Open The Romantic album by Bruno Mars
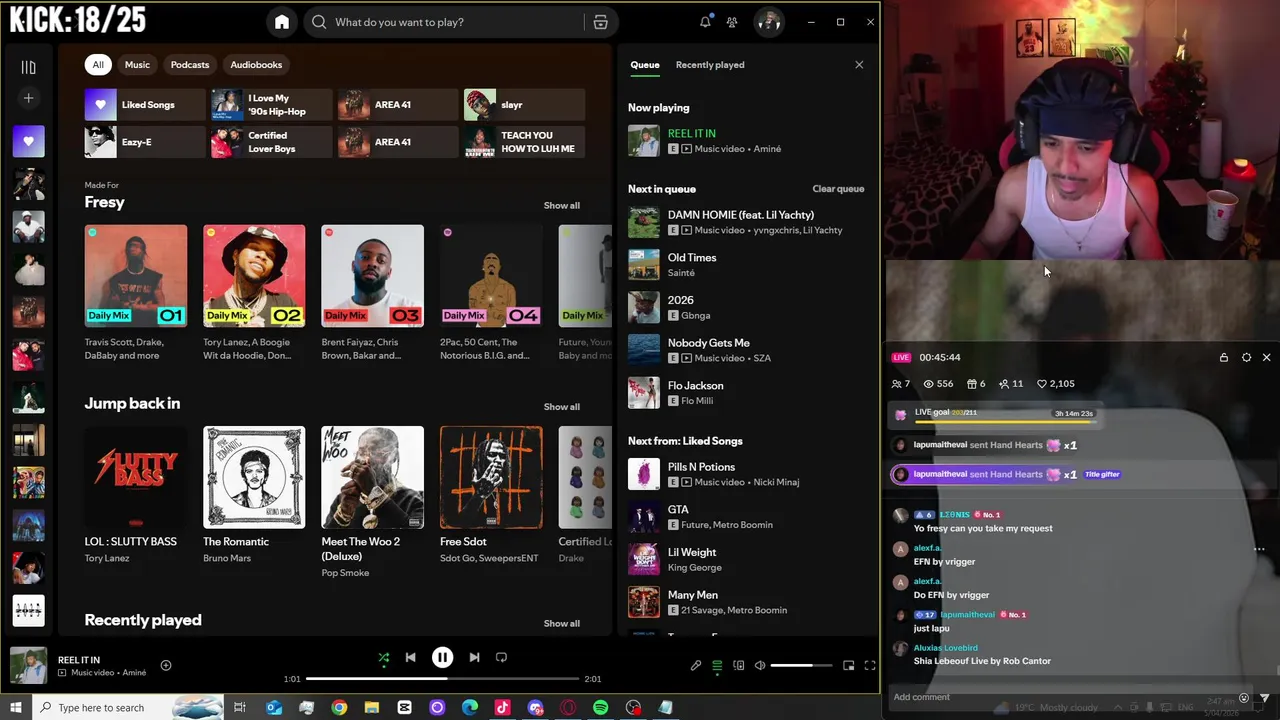The width and height of the screenshot is (1280, 720). click(254, 477)
